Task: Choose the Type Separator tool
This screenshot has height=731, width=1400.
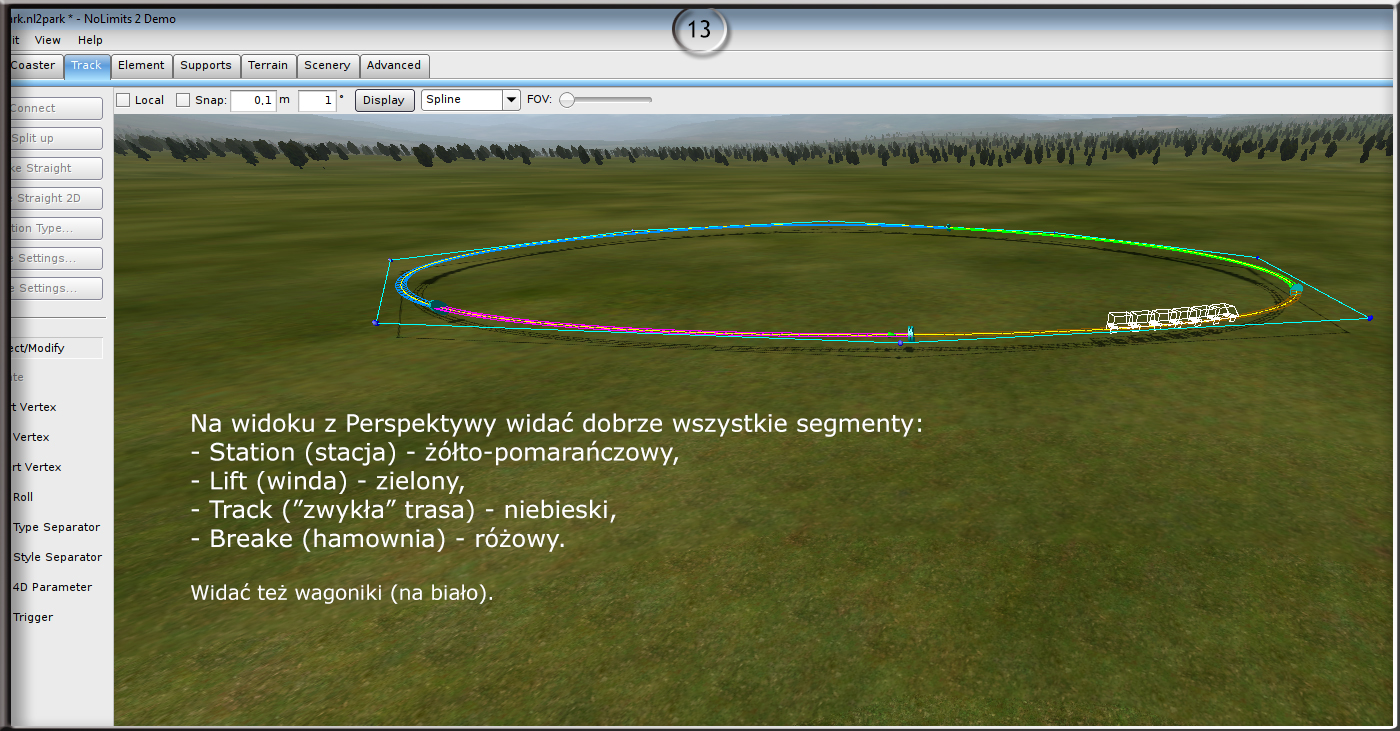Action: pos(56,527)
